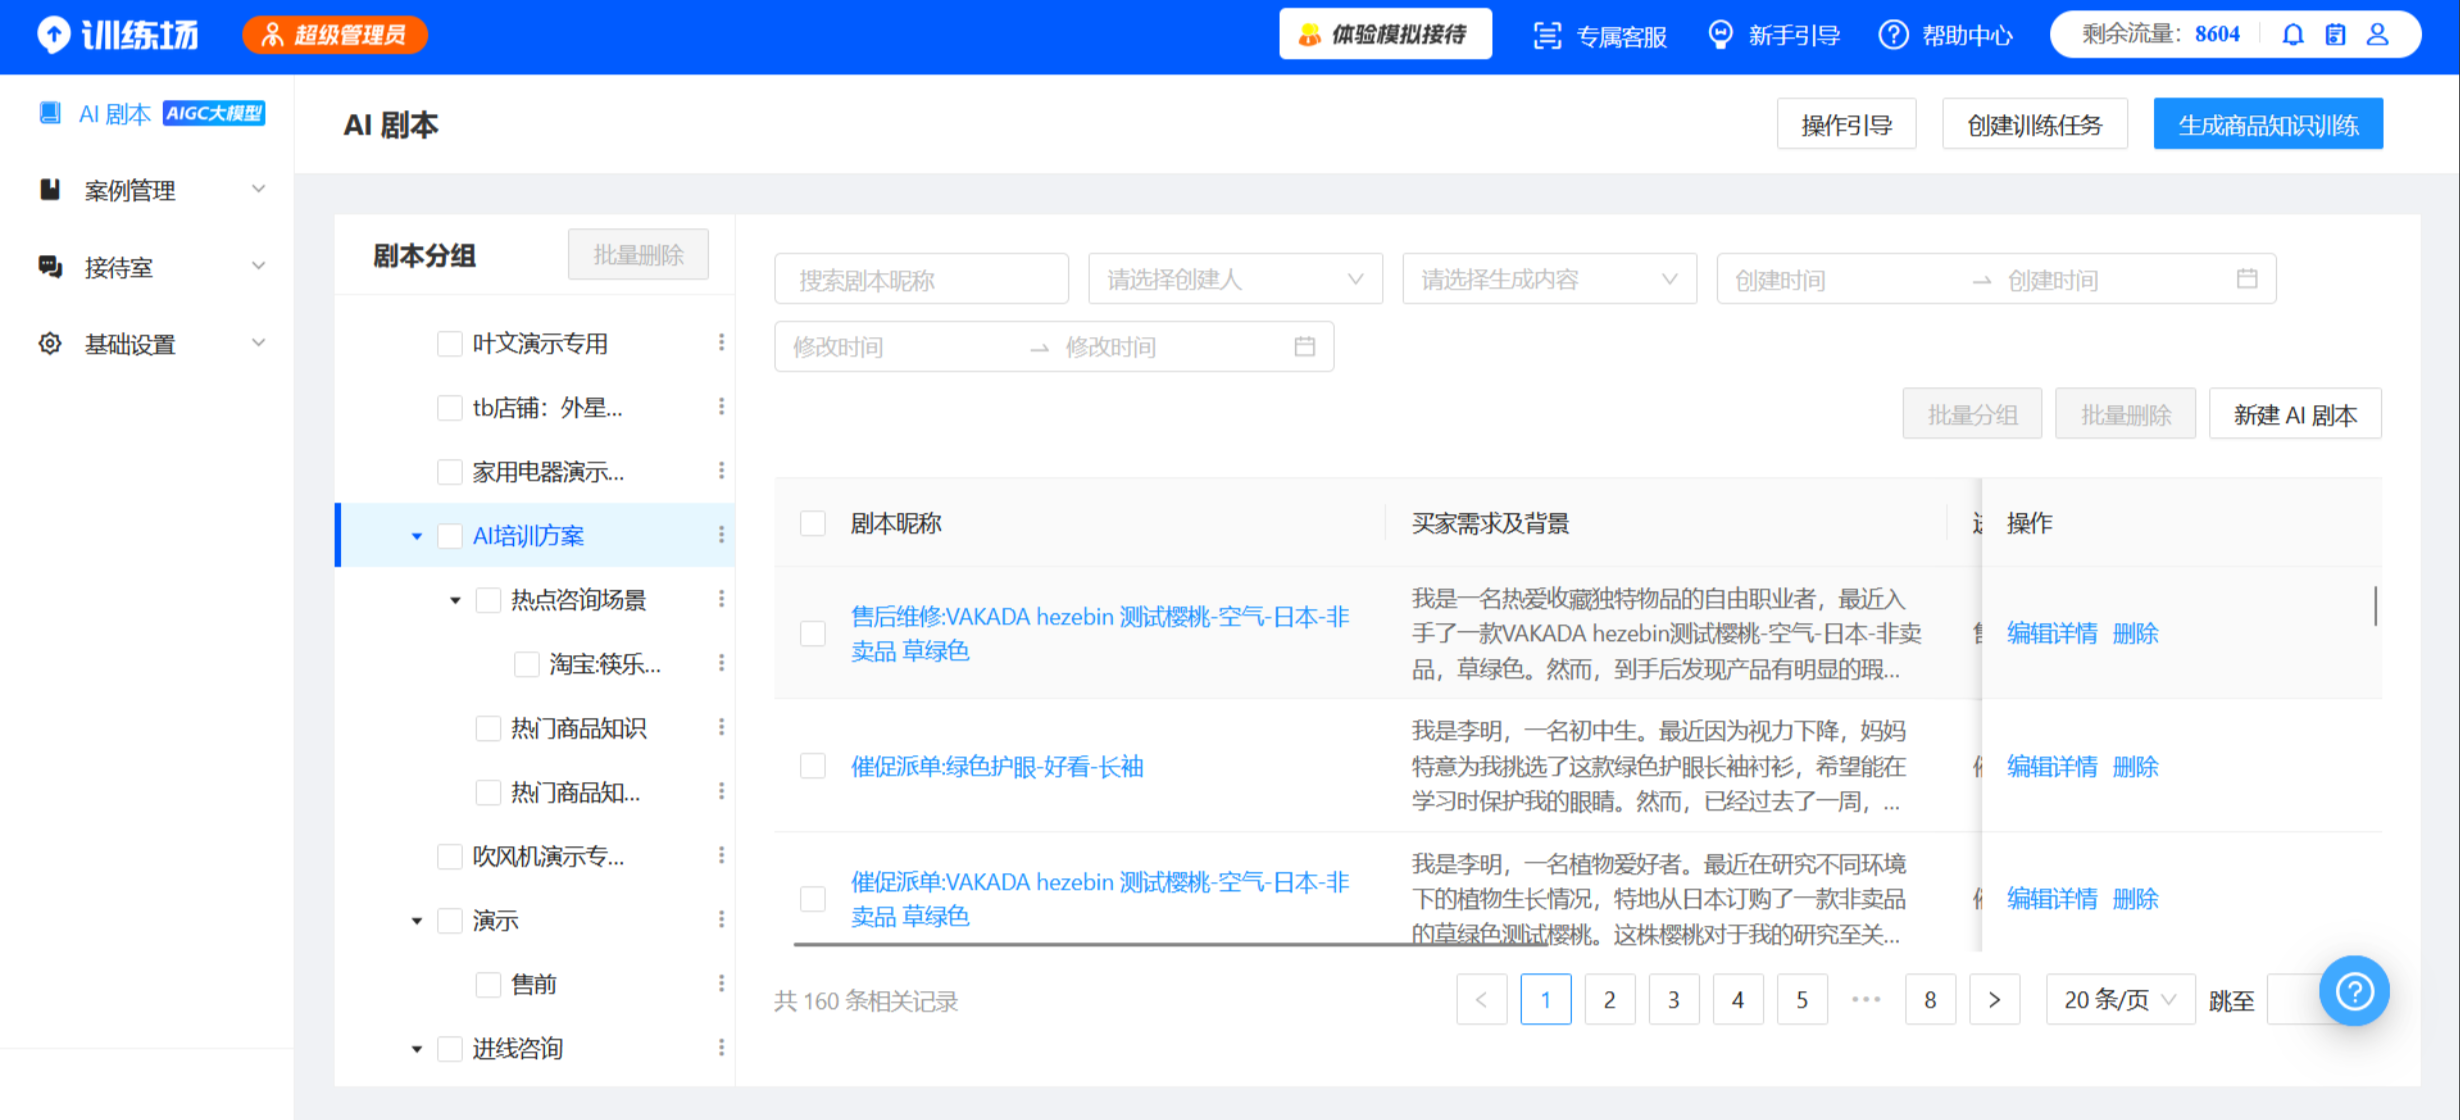Viewport: 2460px width, 1120px height.
Task: Expand the 基础设置 sidebar menu
Action: tap(258, 343)
